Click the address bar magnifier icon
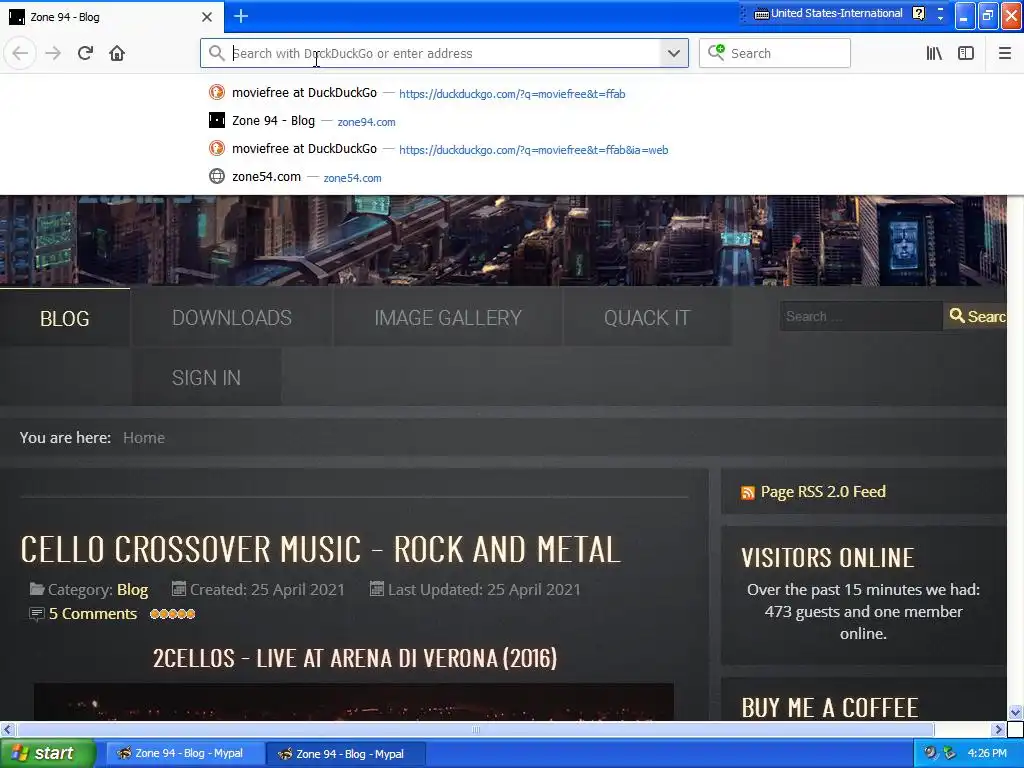The image size is (1024, 768). point(217,53)
